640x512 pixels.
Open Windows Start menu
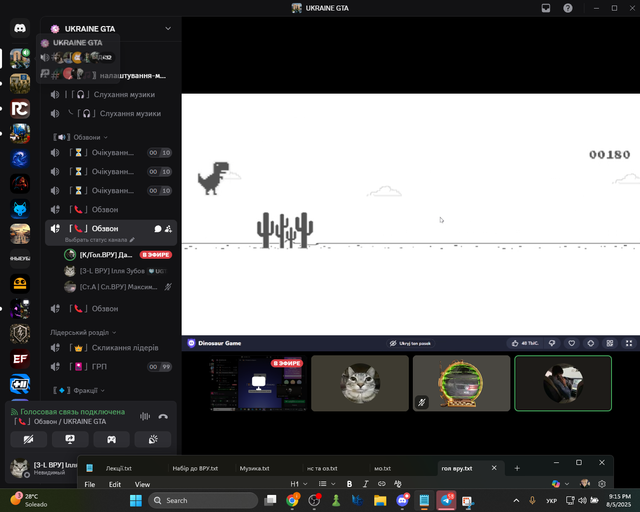136,500
